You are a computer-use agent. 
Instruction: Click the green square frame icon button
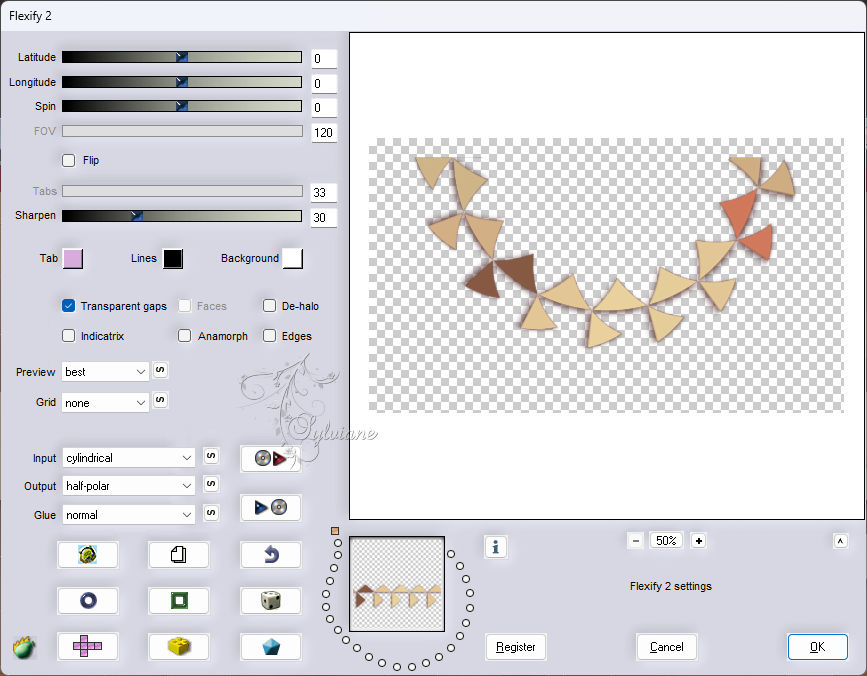coord(179,600)
